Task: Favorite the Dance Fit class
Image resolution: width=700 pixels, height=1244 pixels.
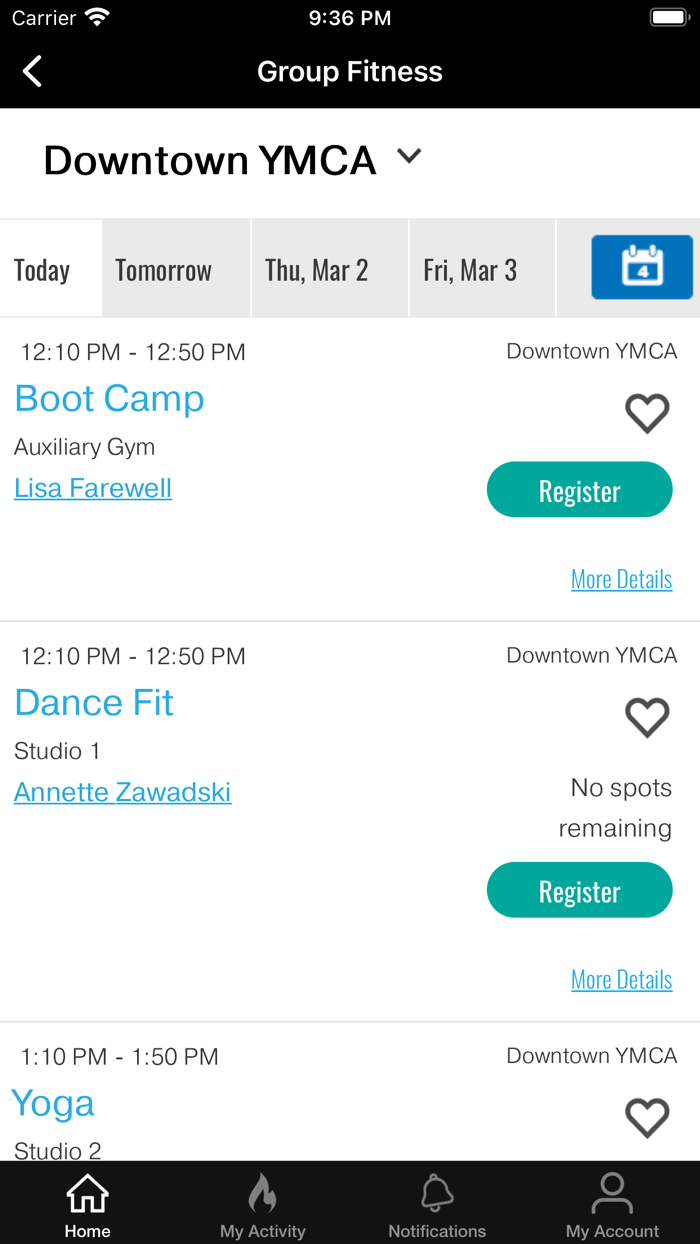Action: point(647,717)
